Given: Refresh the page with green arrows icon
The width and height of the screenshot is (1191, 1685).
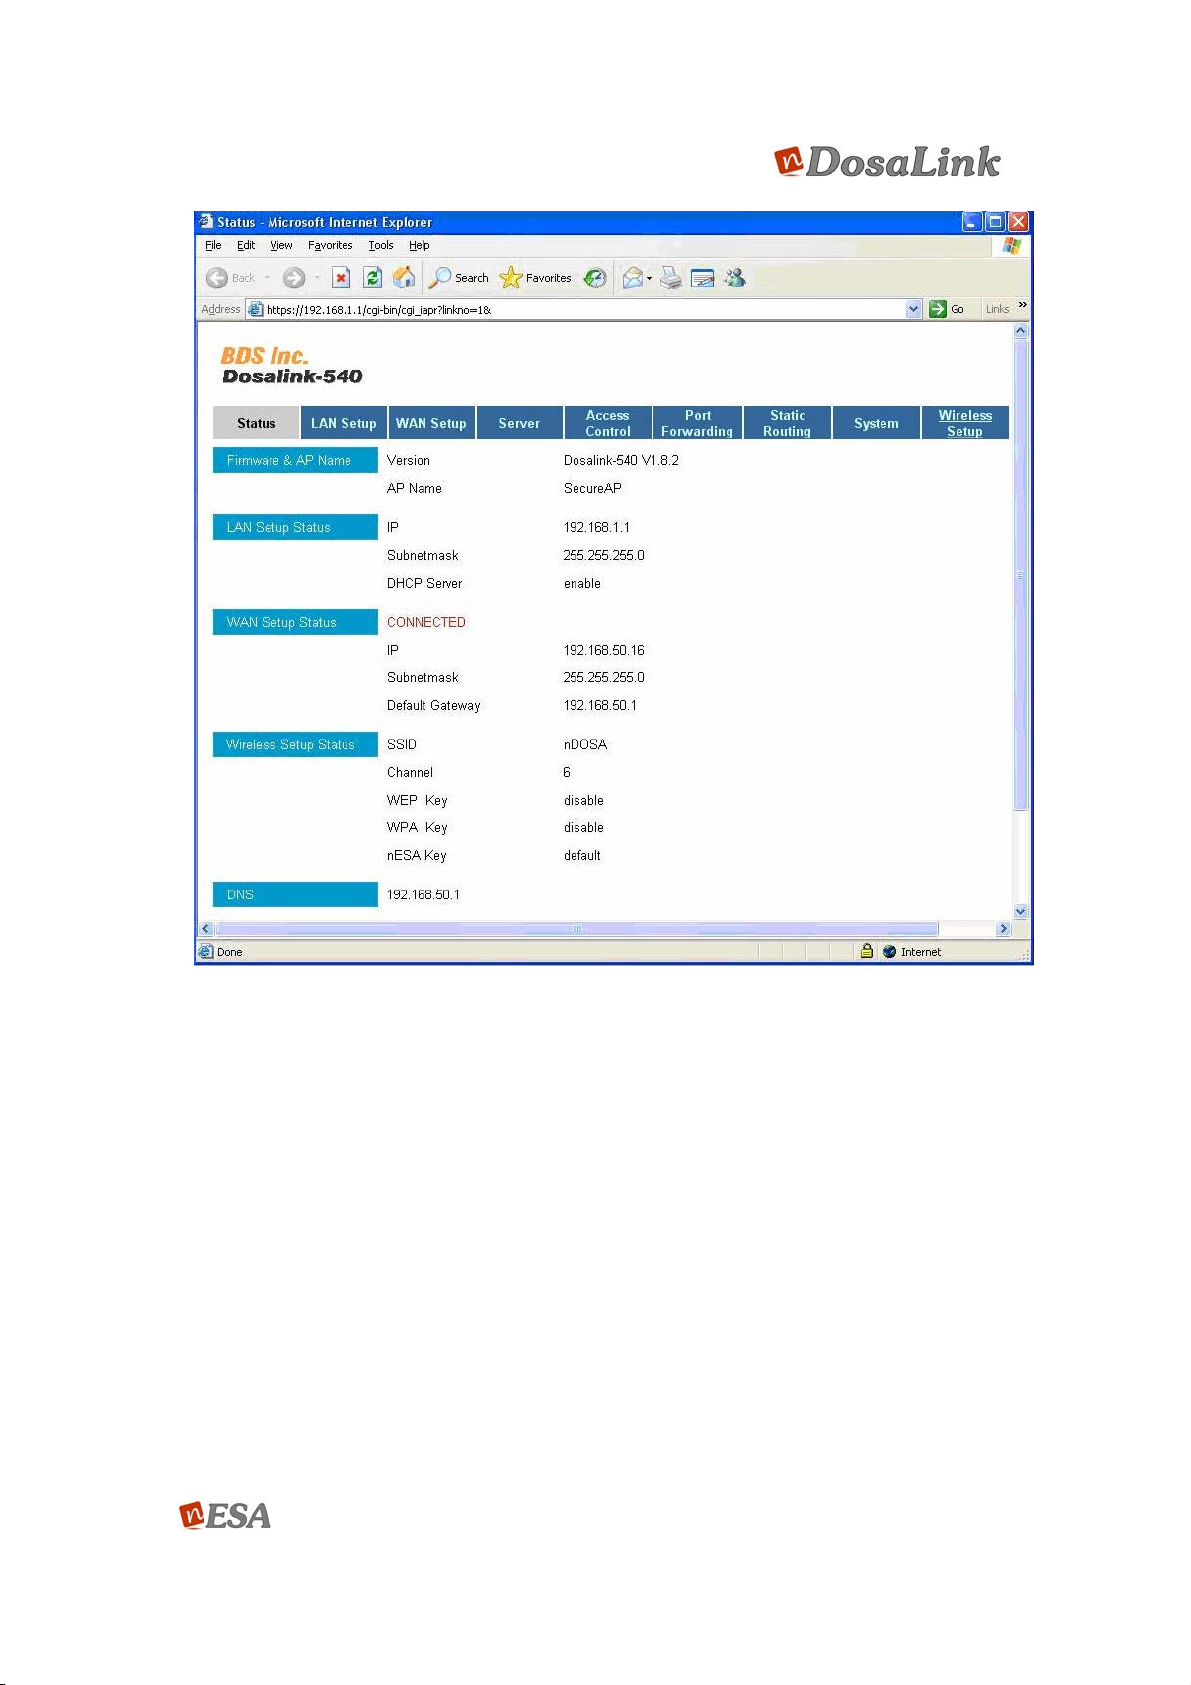Looking at the screenshot, I should click(x=372, y=278).
